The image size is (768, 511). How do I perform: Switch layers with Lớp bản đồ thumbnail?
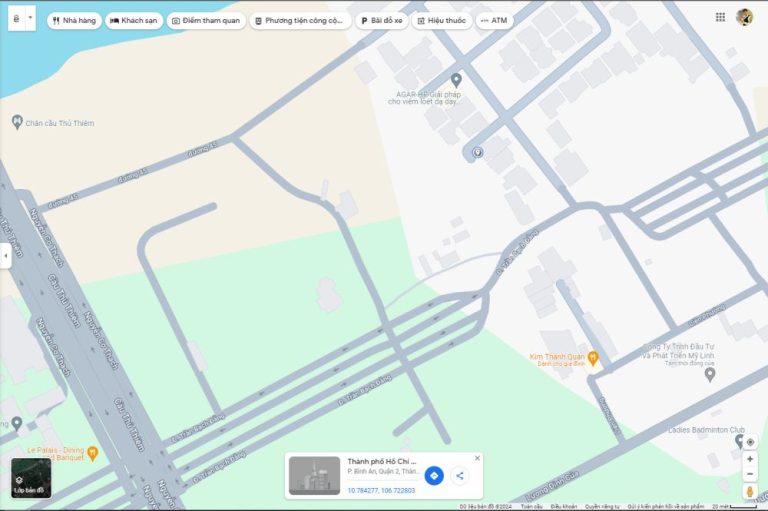(x=31, y=478)
